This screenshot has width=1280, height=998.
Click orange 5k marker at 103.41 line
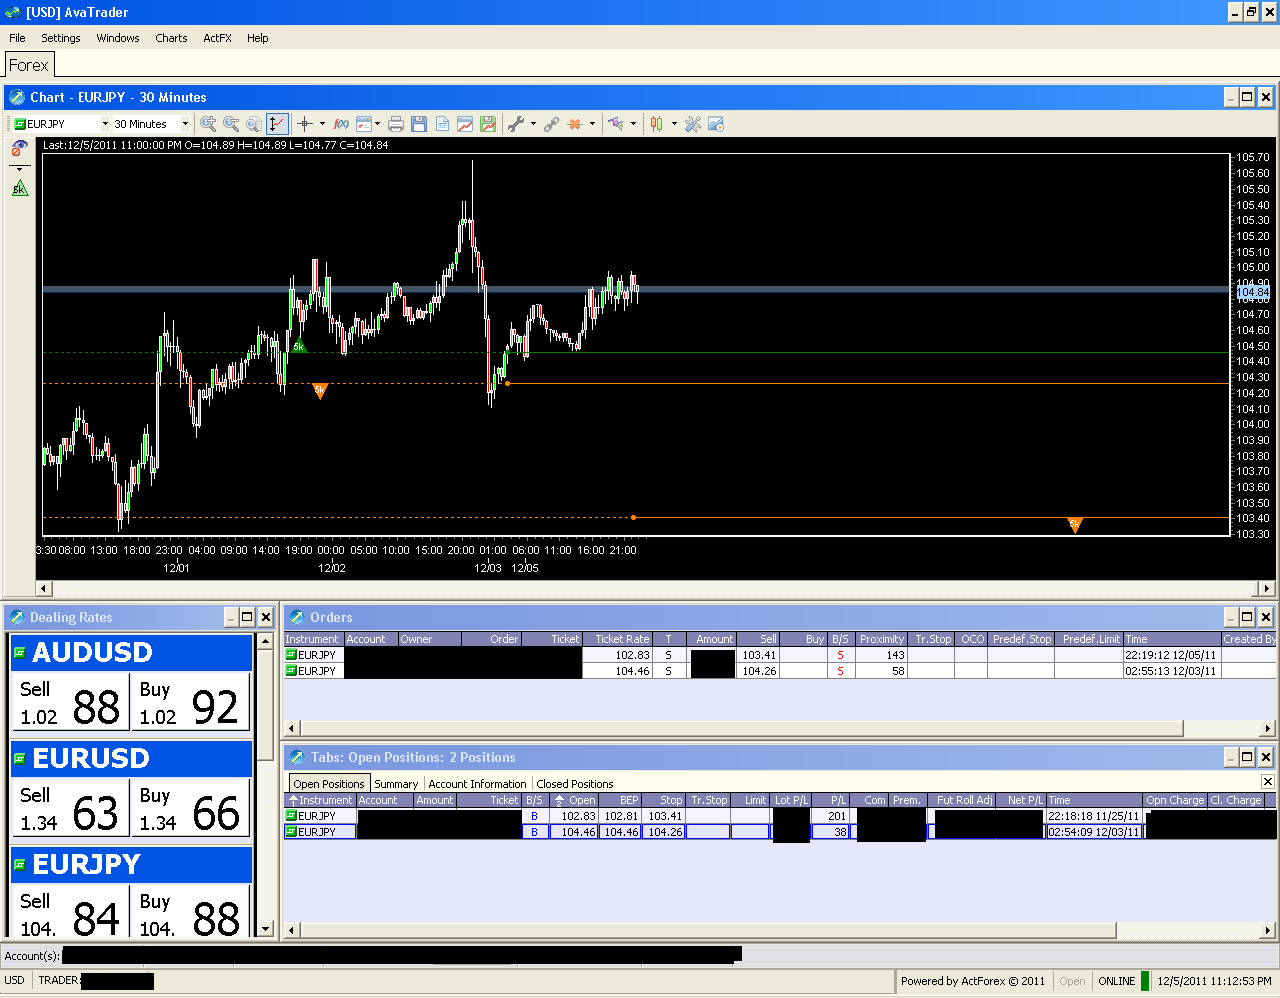(1075, 524)
